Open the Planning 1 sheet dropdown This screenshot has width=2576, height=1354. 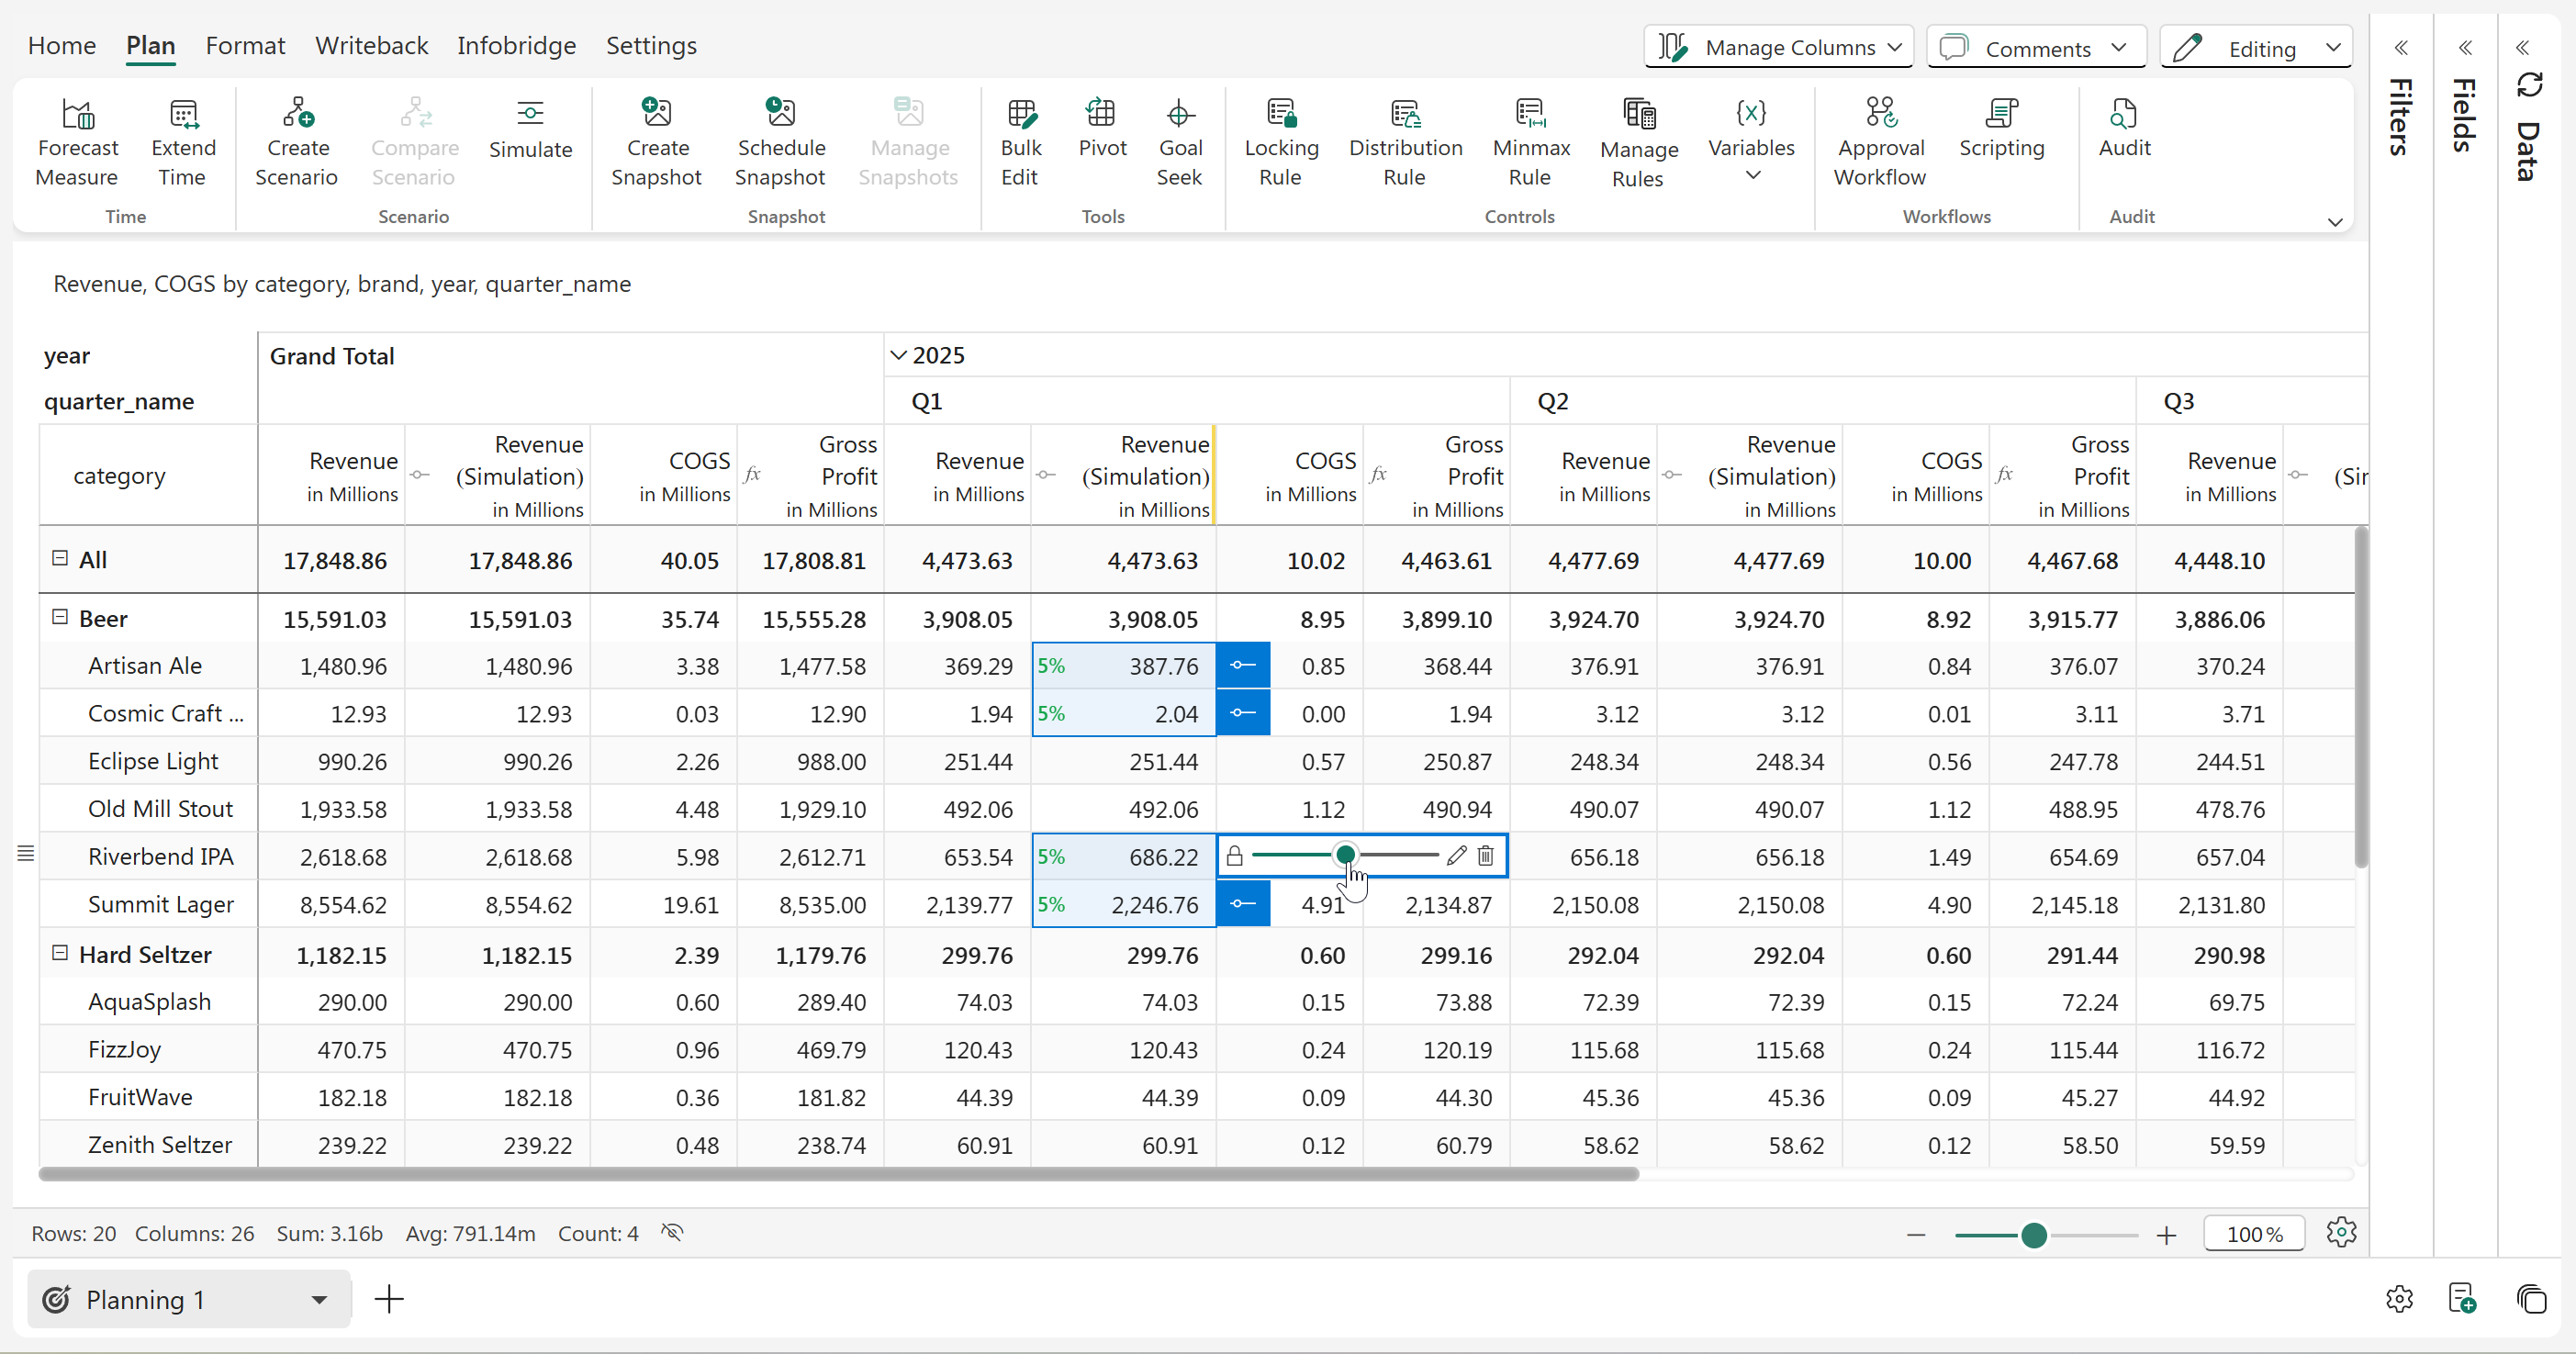319,1300
